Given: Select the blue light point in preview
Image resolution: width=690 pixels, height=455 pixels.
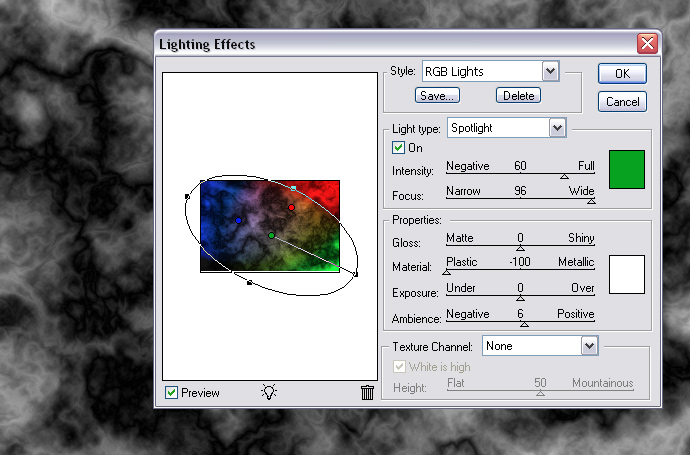Looking at the screenshot, I should [238, 220].
